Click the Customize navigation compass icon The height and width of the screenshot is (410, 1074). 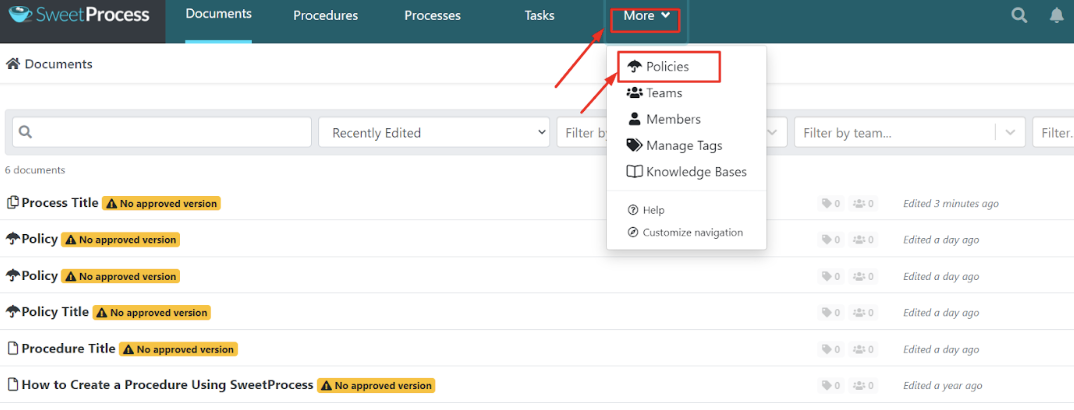point(633,233)
